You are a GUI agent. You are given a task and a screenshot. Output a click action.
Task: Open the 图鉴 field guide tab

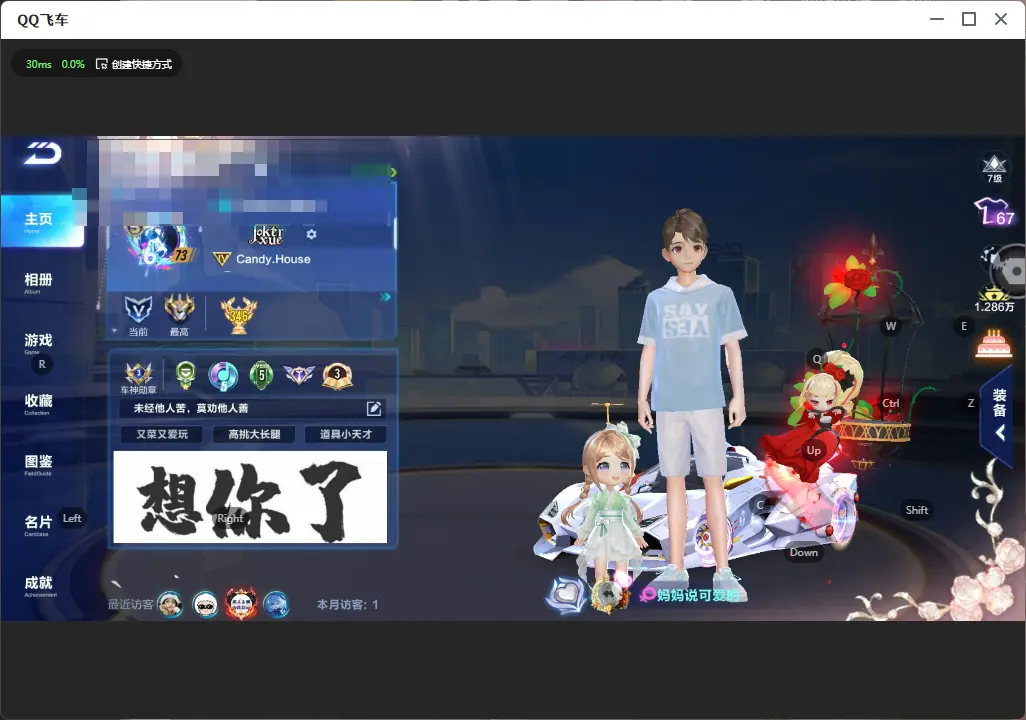tap(38, 463)
